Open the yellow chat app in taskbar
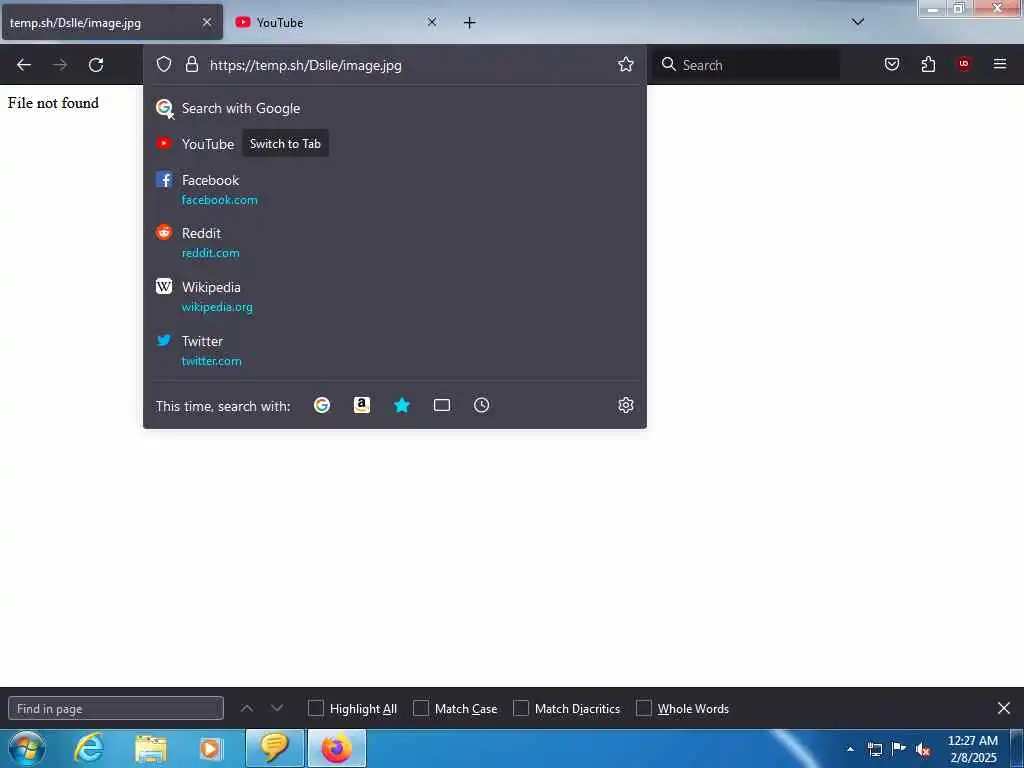This screenshot has height=768, width=1024. [275, 748]
